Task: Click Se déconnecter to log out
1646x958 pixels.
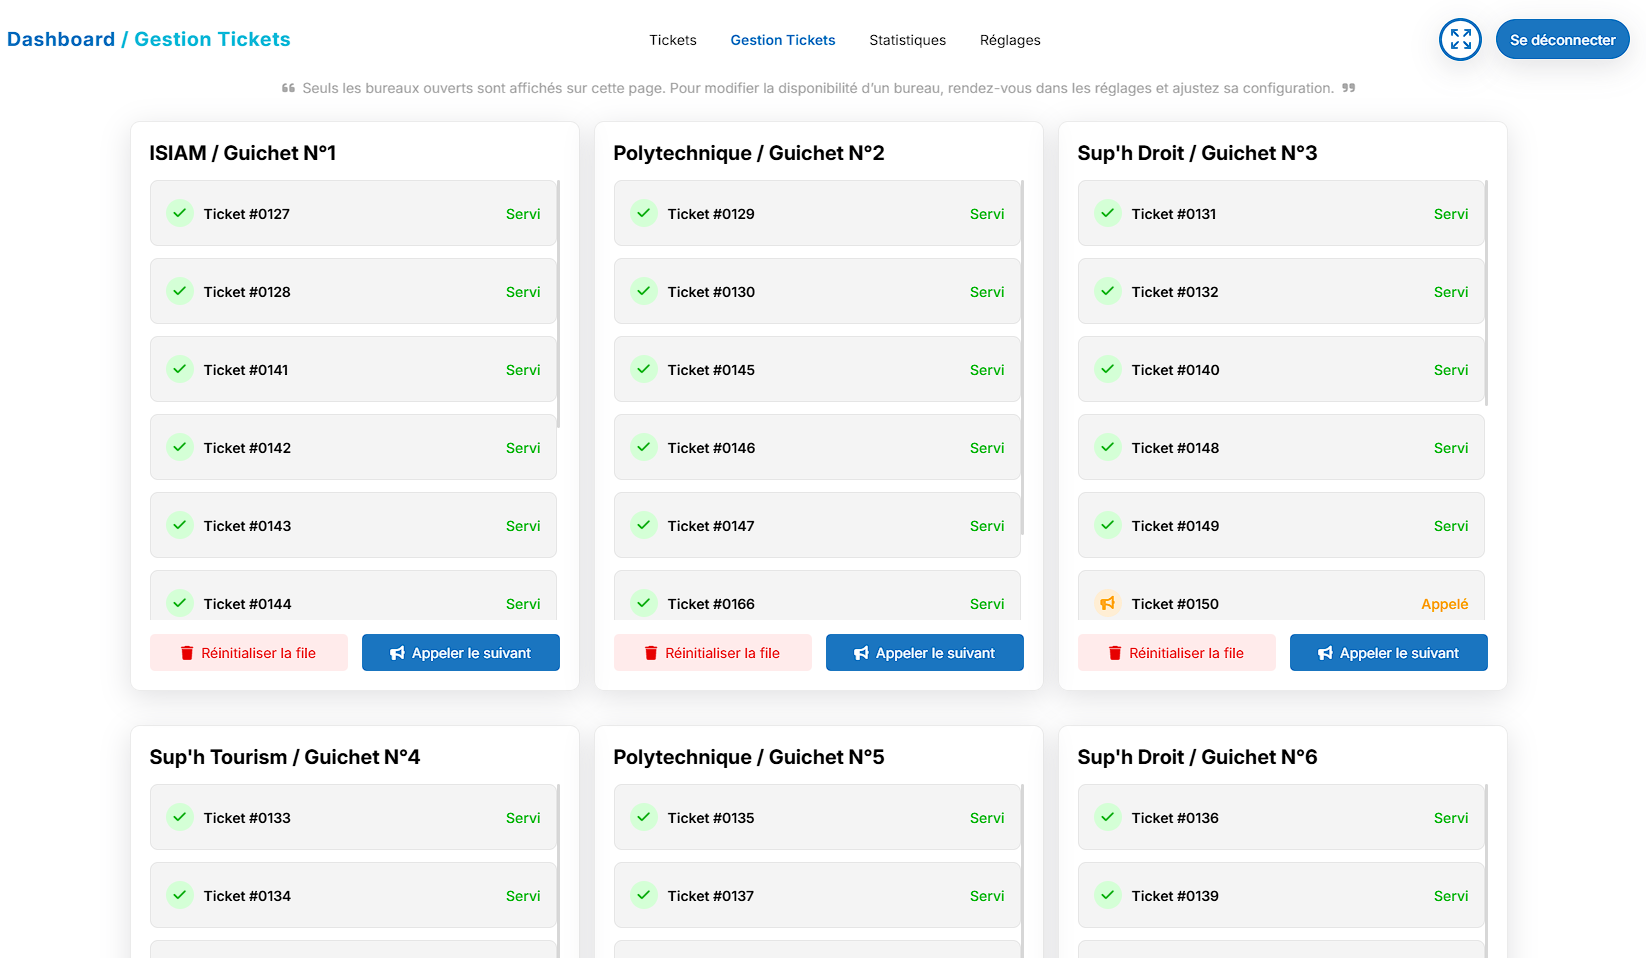Action: click(1562, 40)
